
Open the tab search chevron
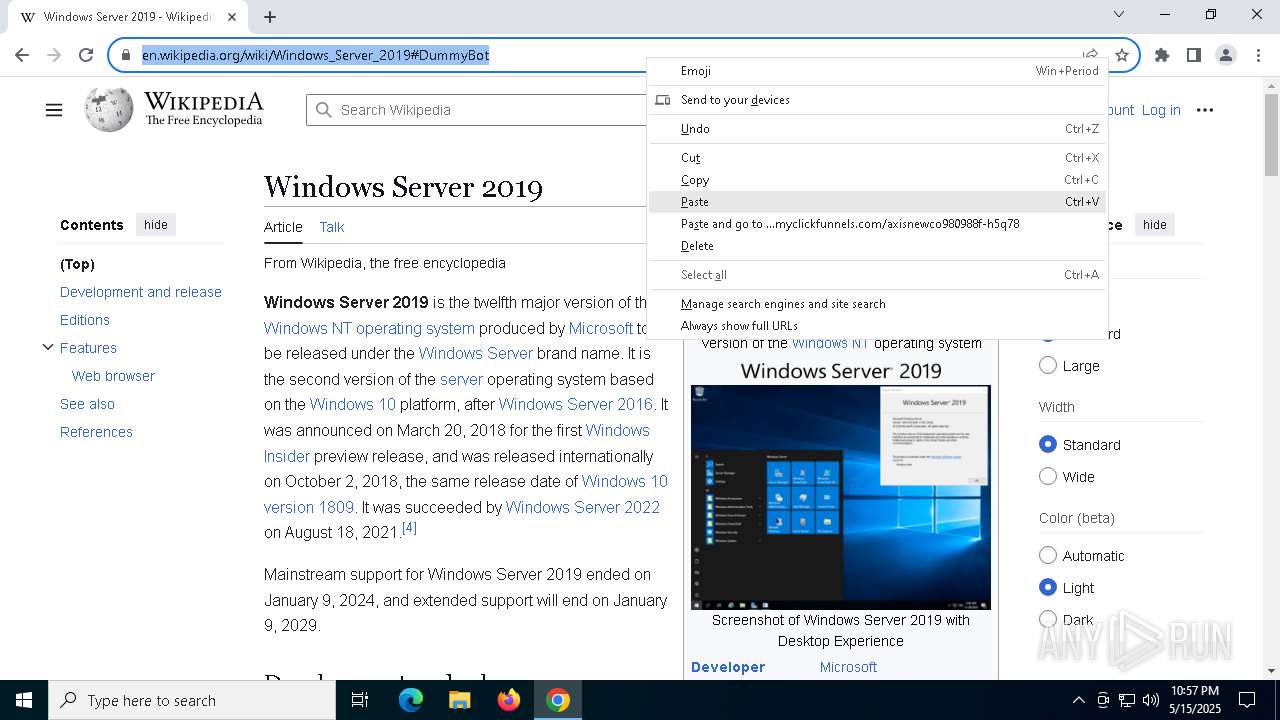click(x=1119, y=14)
